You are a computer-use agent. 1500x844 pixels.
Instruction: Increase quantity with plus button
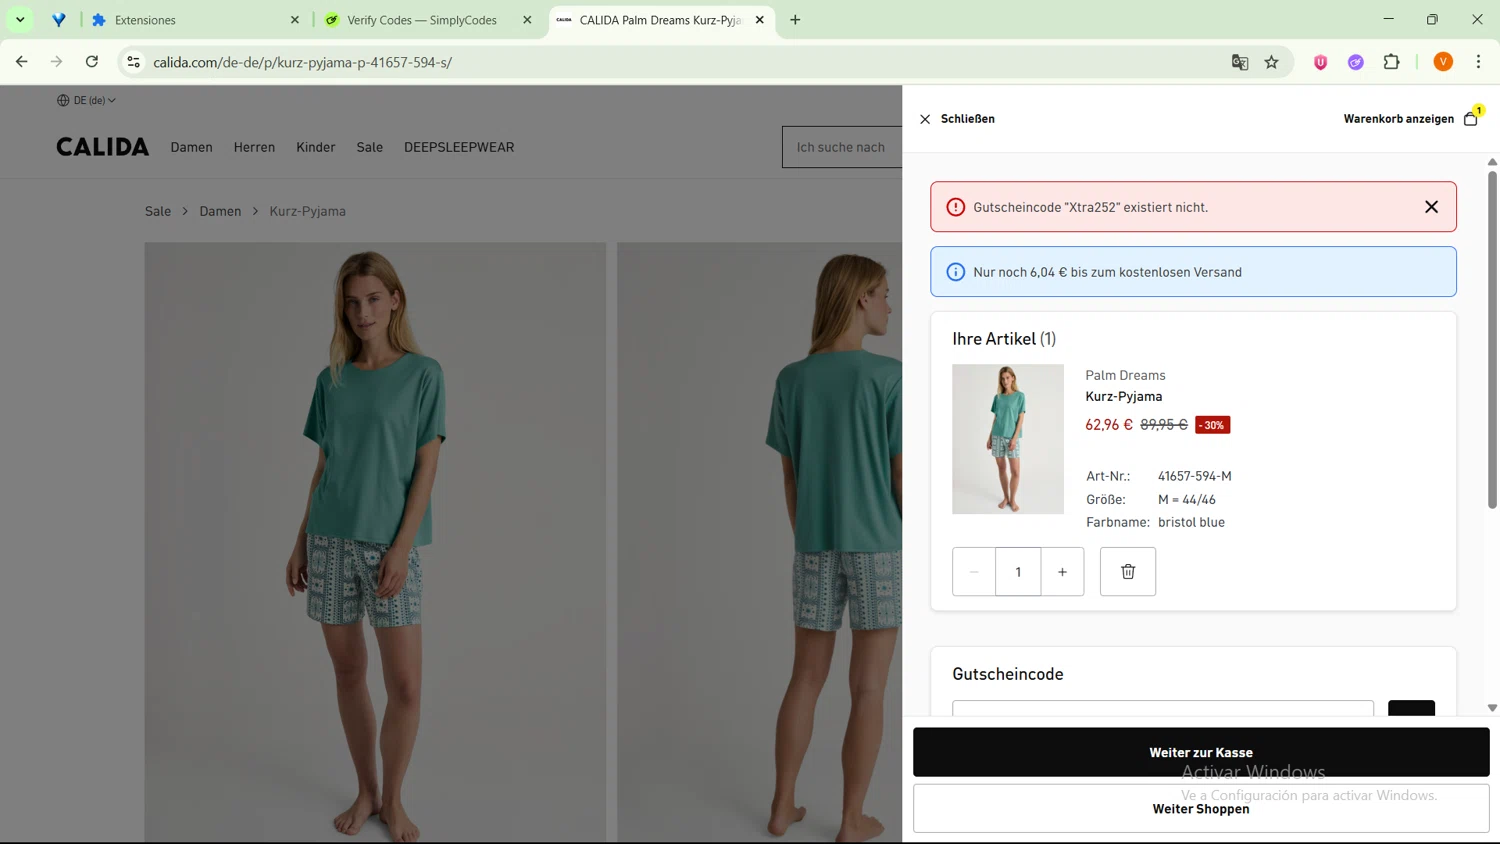1062,572
